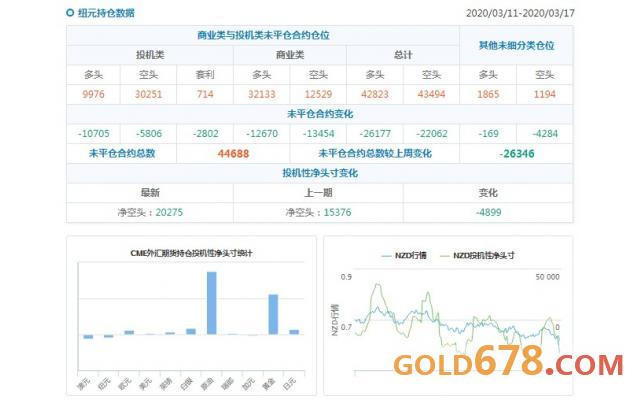
Task: Click the 其他未细分类仓位 header
Action: pyautogui.click(x=516, y=45)
